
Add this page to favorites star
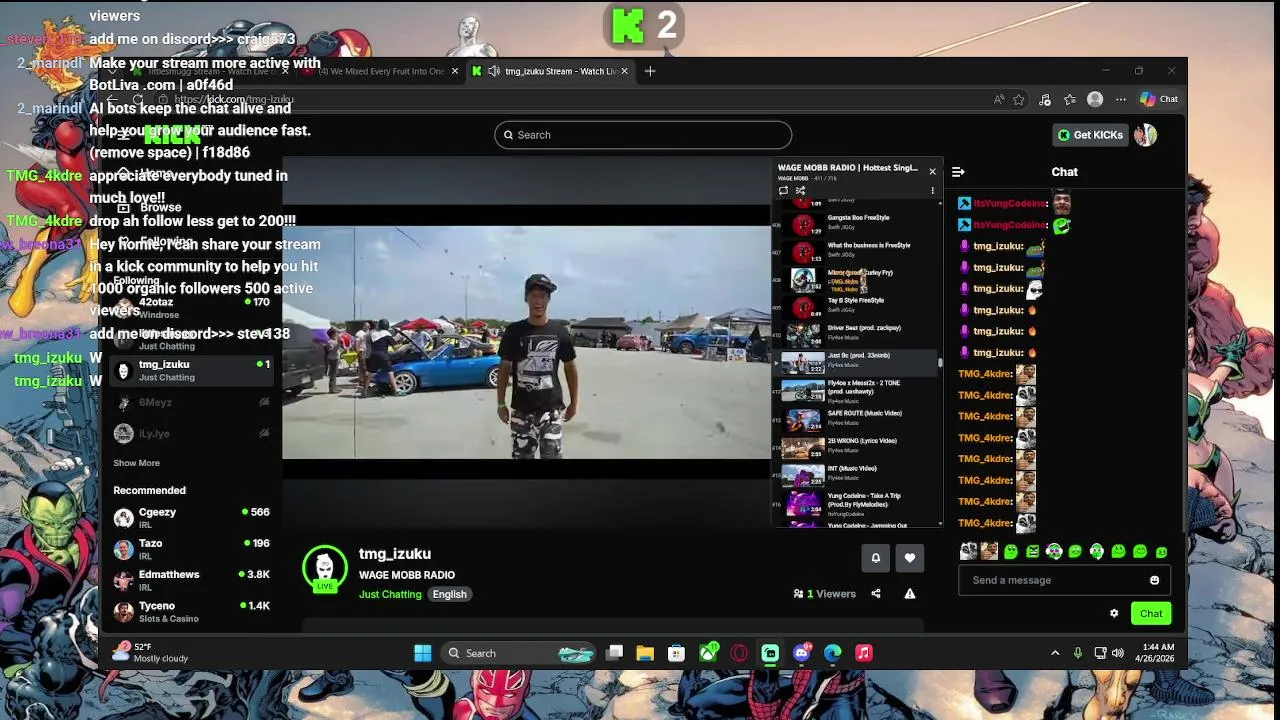pyautogui.click(x=1019, y=99)
